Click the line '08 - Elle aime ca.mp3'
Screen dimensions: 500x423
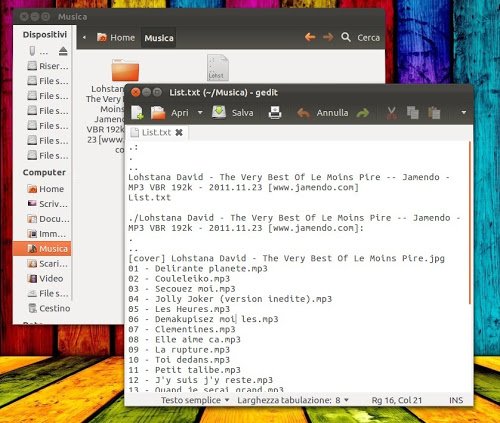[x=185, y=340]
